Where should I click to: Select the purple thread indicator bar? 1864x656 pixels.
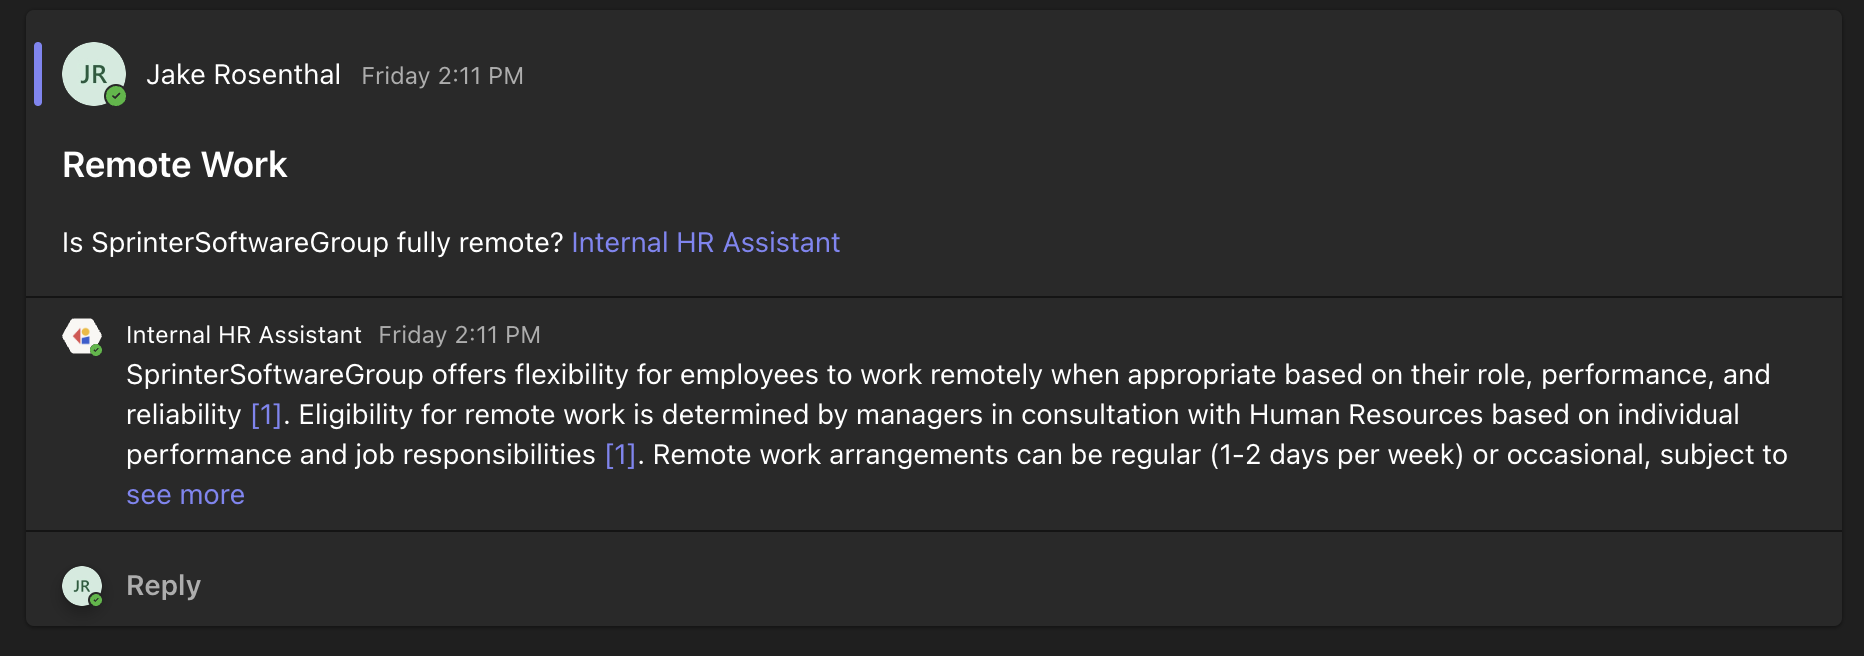pyautogui.click(x=38, y=74)
